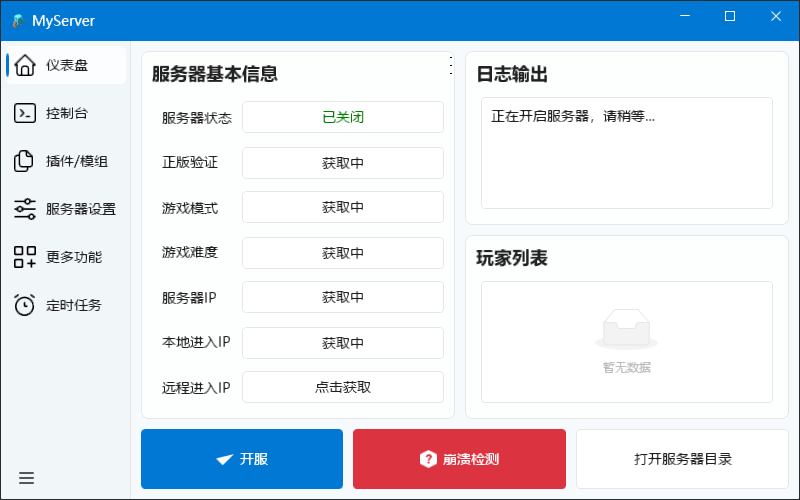800x500 pixels.
Task: Click 打开服务器目录 button
Action: tap(682, 459)
